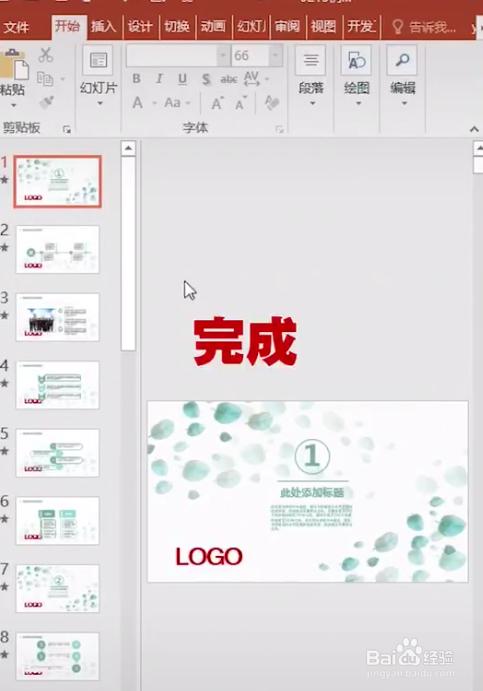Expand the 幻灯片 dropdown arrow
The image size is (483, 691).
(x=100, y=104)
